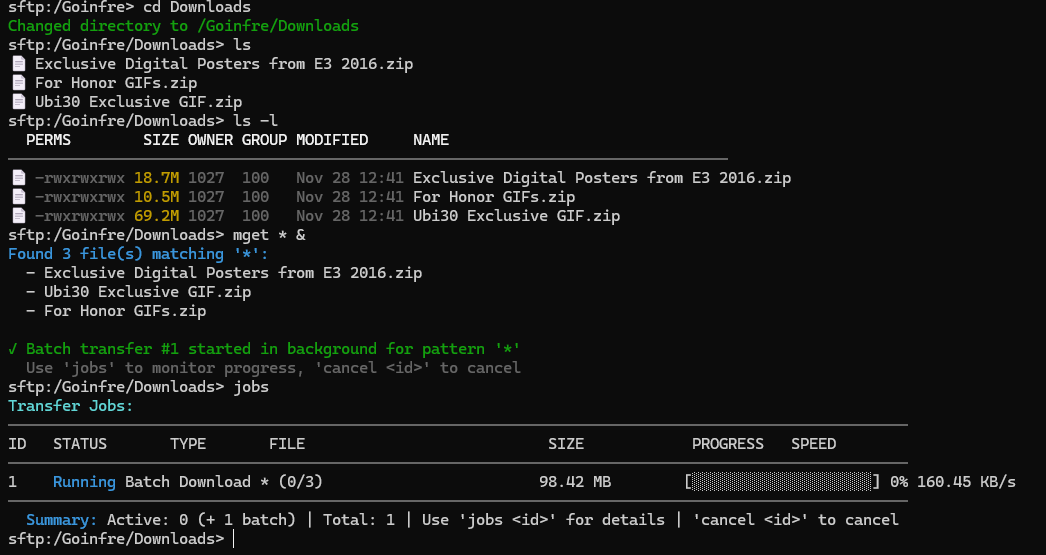
Task: Click the PROGRESS column header in jobs table
Action: click(x=727, y=444)
